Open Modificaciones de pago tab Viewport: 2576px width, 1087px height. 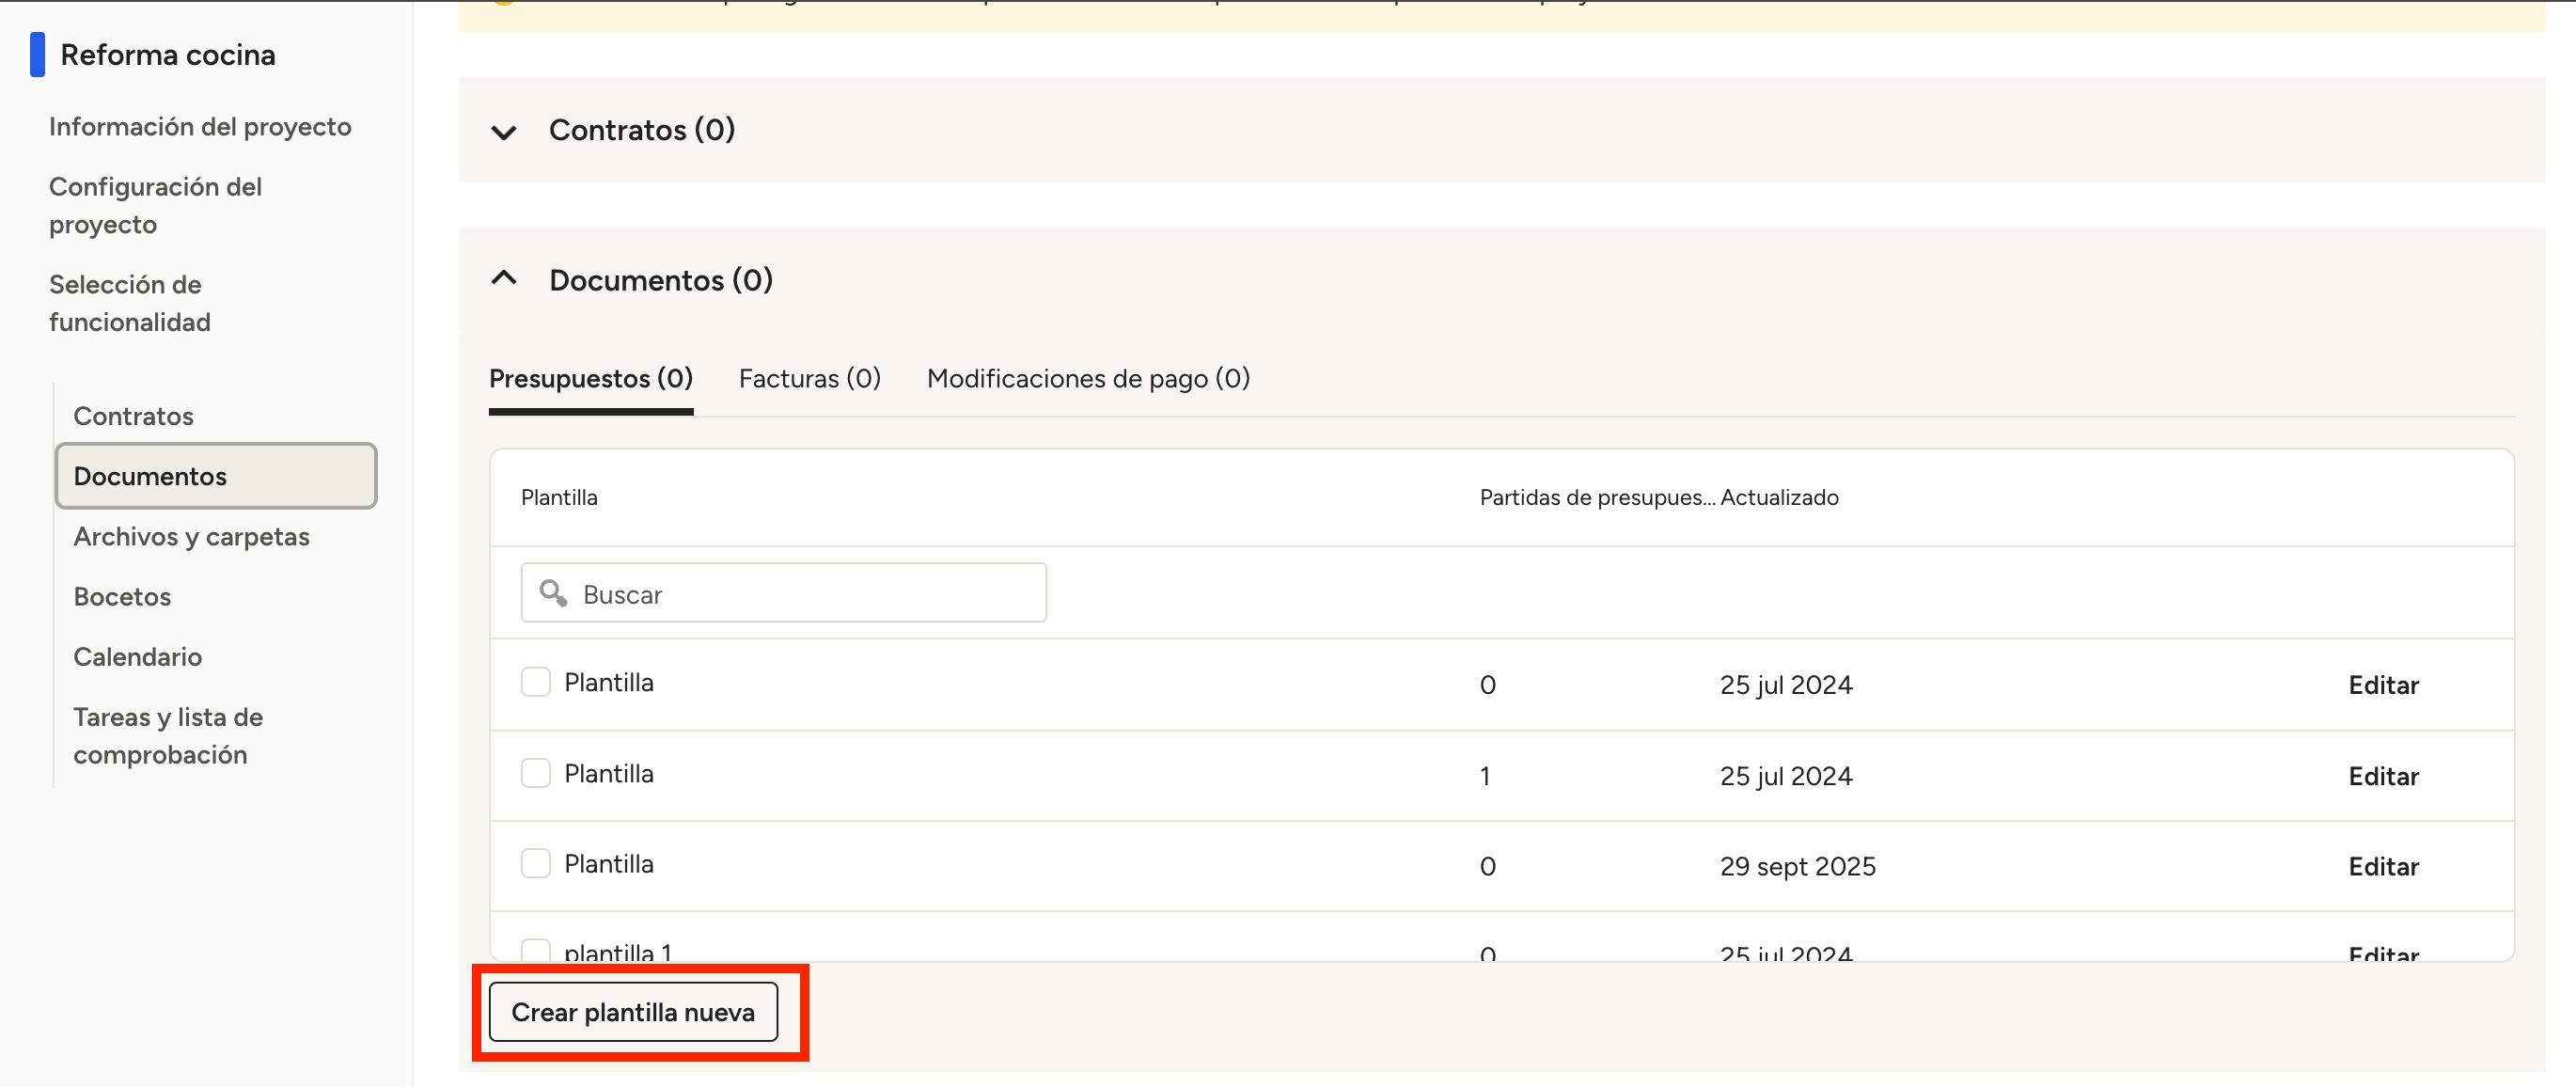[1088, 378]
